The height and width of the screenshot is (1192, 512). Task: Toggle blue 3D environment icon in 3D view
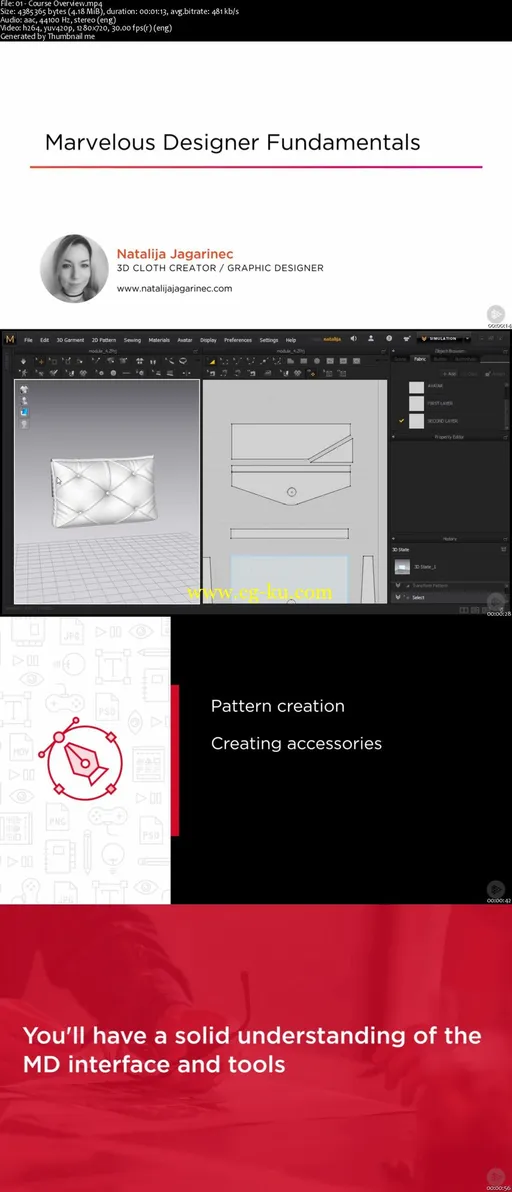tap(24, 412)
